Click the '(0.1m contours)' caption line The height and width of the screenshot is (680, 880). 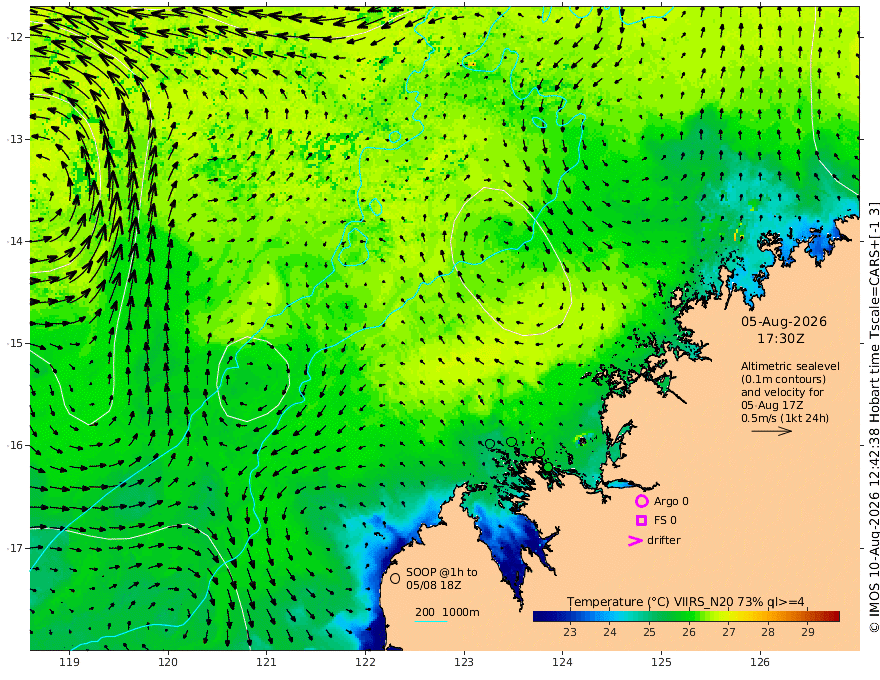tap(783, 380)
